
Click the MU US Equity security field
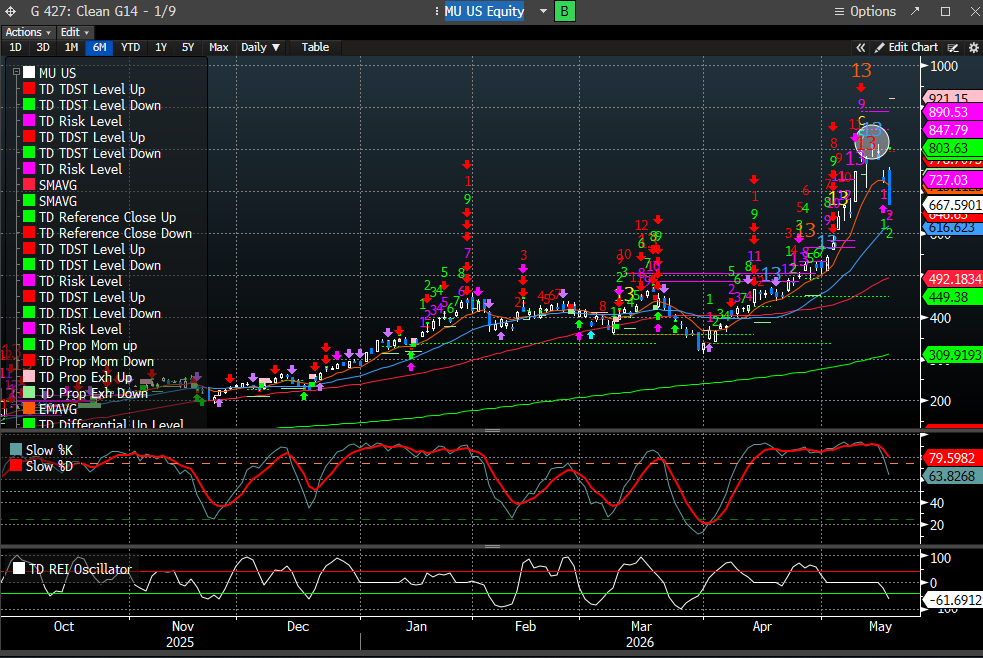coord(484,11)
